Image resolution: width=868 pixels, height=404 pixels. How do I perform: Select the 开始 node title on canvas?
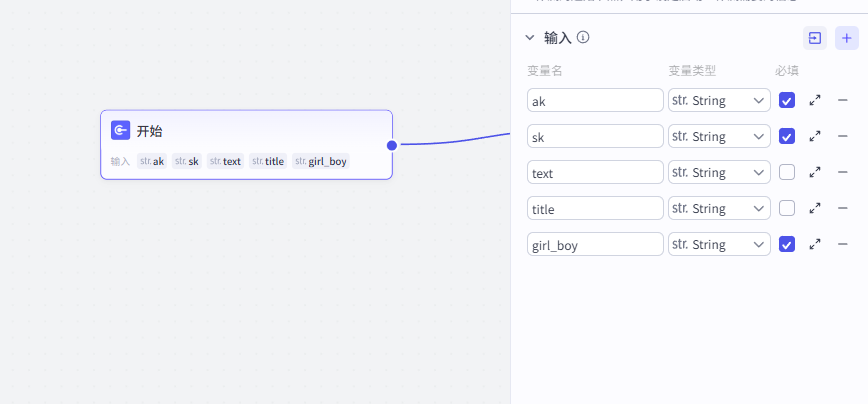pos(150,131)
